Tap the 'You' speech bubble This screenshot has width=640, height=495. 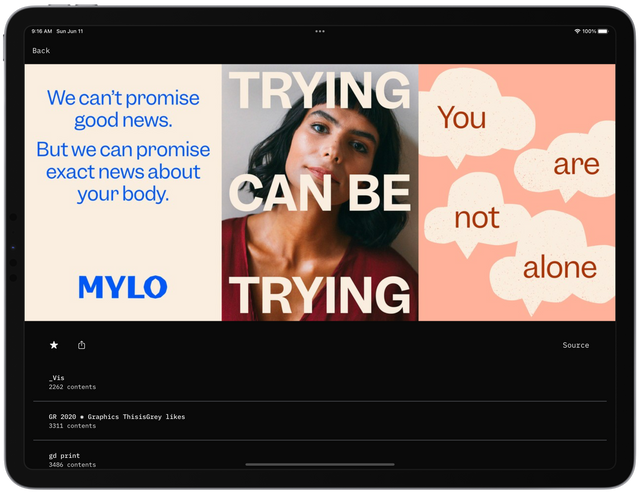462,118
